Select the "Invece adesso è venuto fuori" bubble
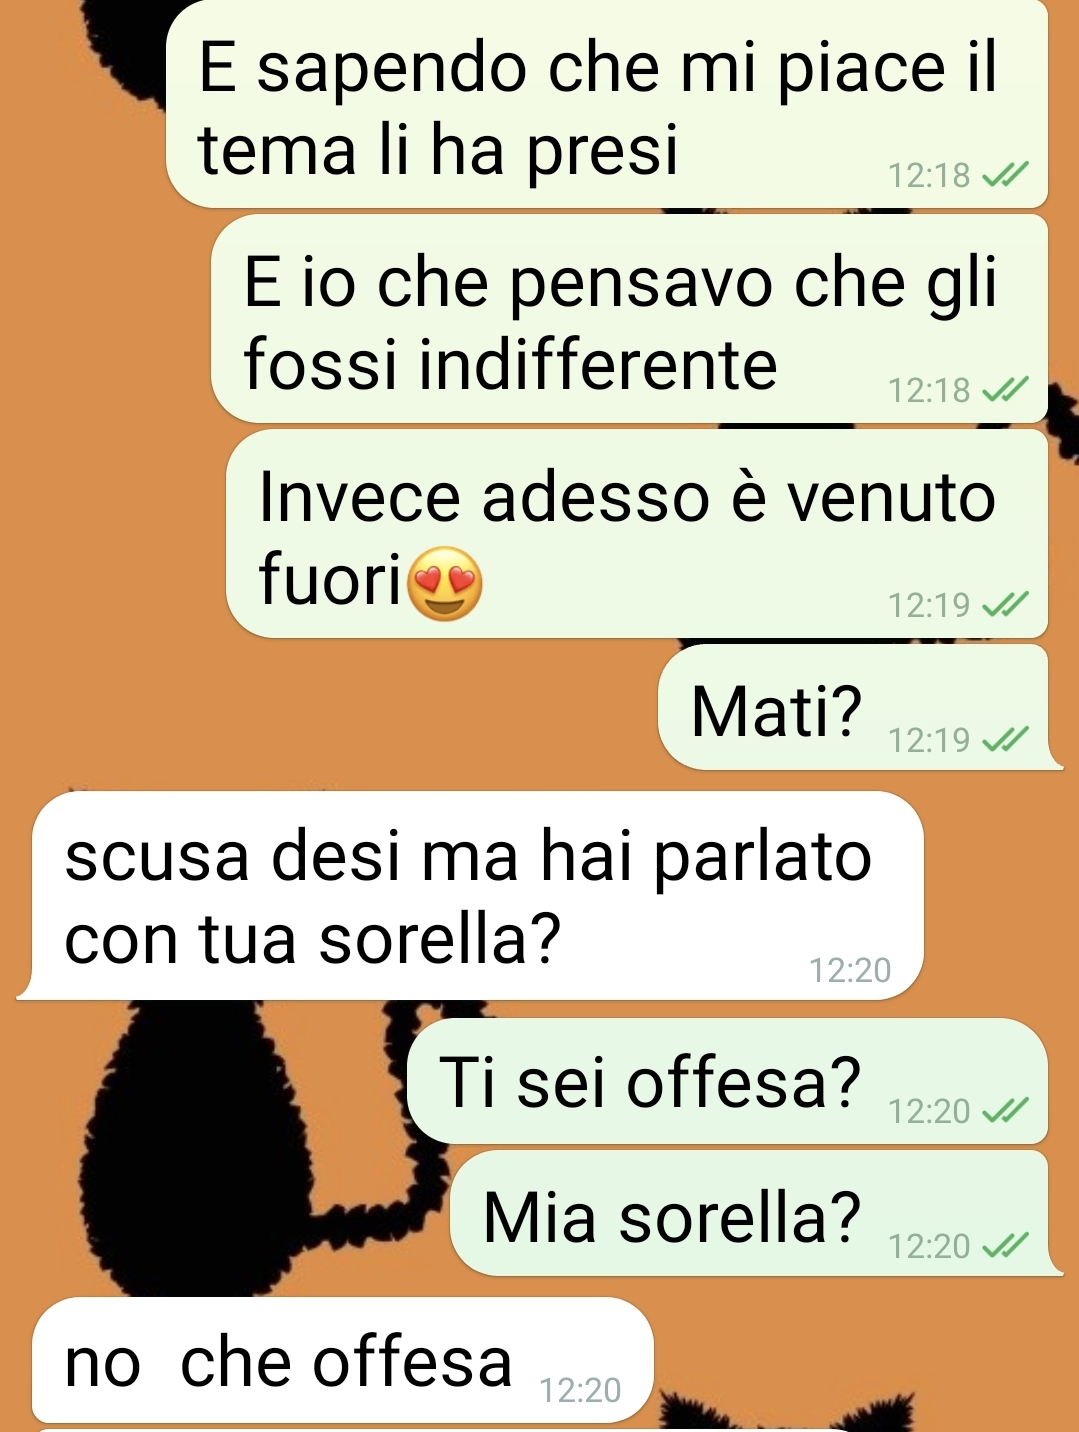 point(637,533)
